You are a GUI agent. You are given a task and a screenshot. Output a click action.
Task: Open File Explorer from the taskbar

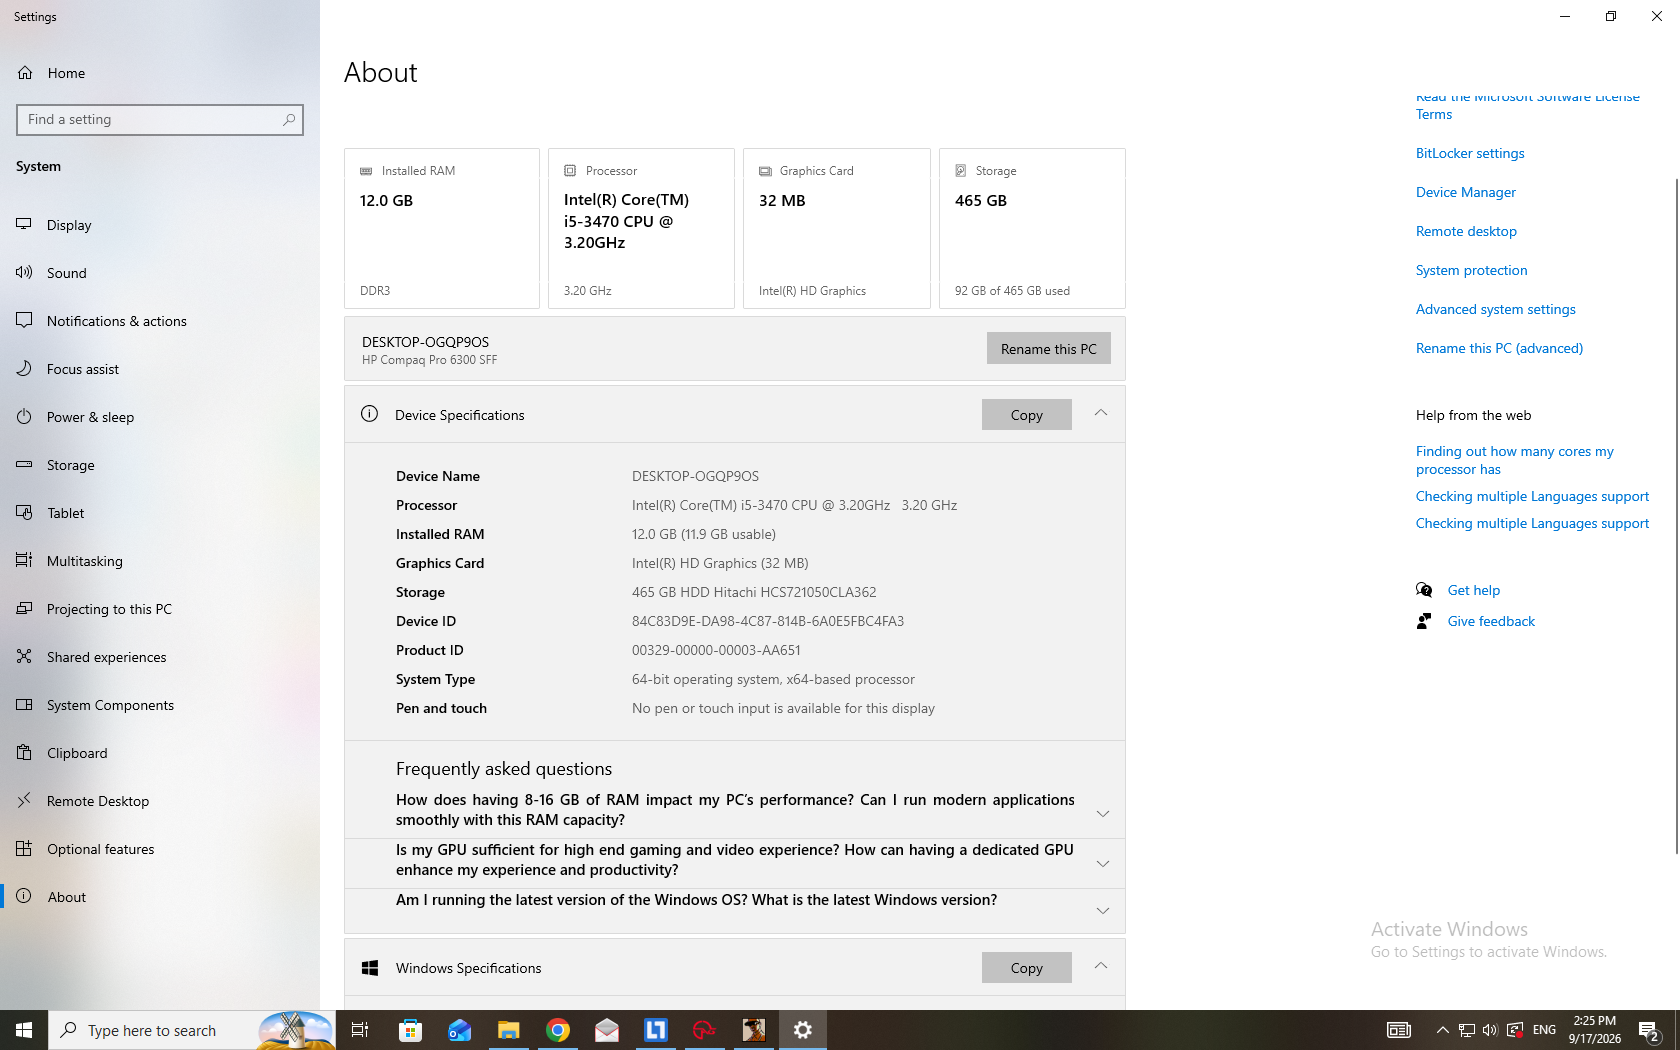tap(508, 1030)
